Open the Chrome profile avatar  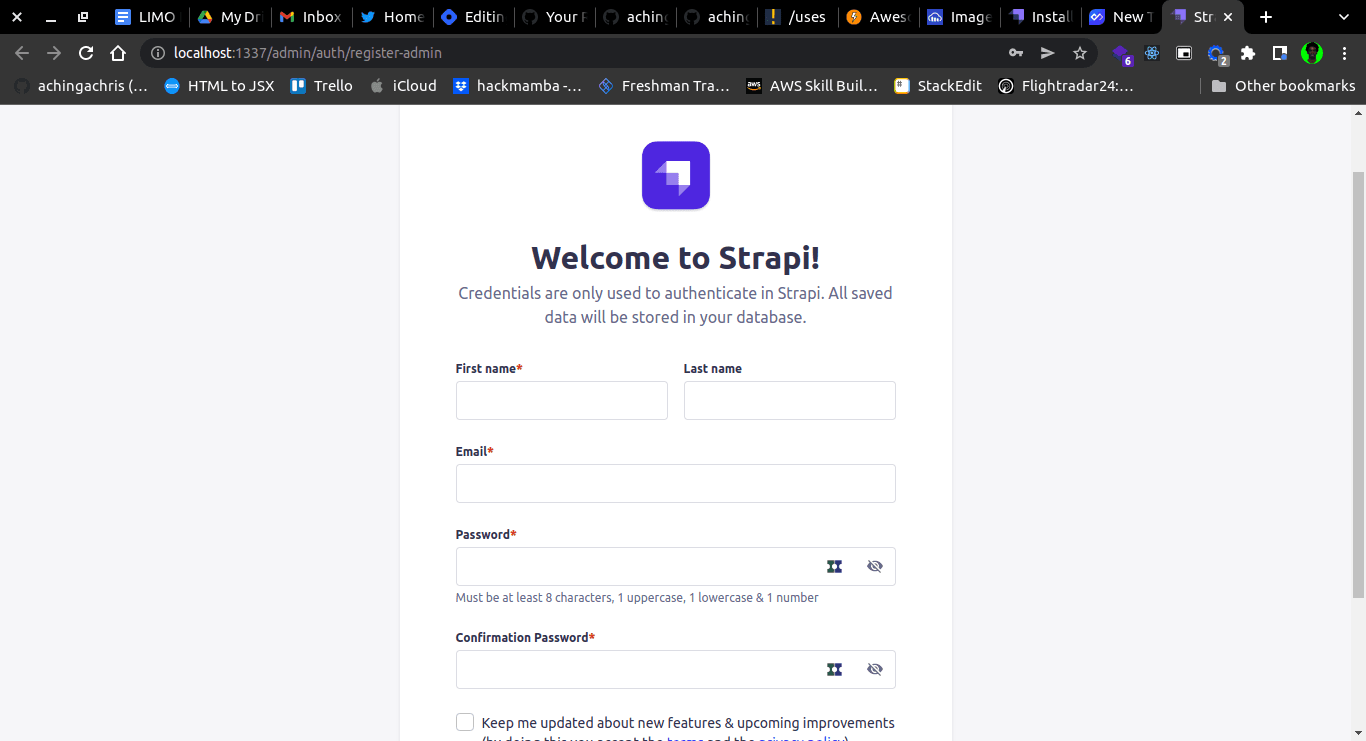(x=1312, y=53)
